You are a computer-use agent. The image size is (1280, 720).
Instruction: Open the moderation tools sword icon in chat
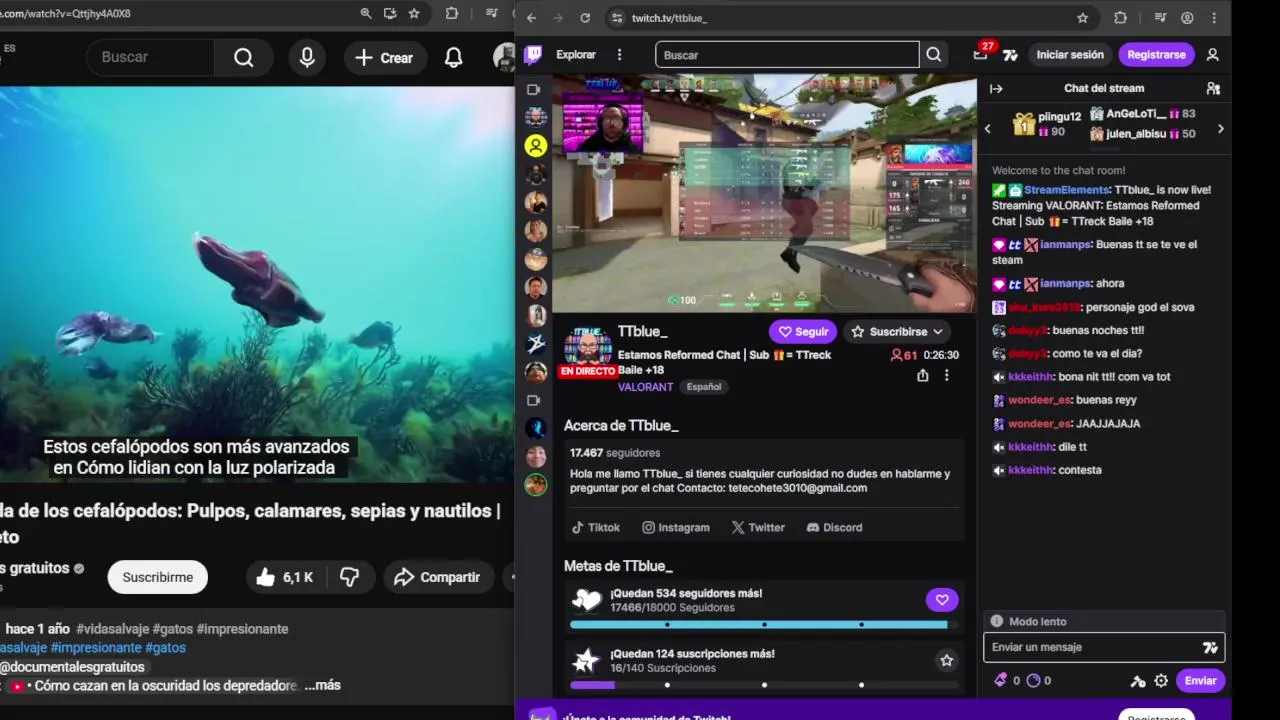(1138, 681)
